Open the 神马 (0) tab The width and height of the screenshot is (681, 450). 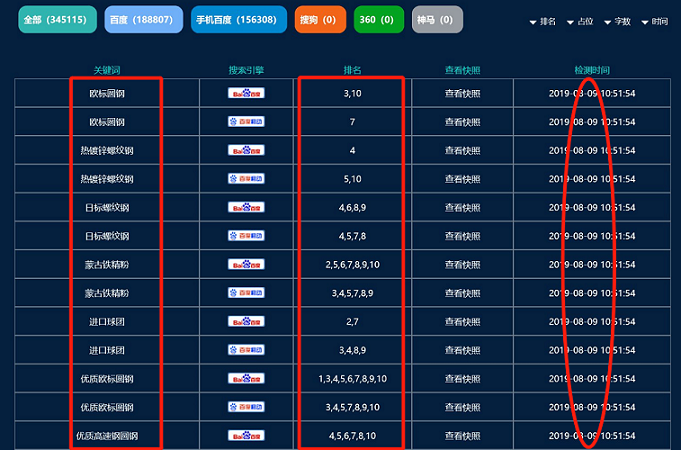click(x=437, y=20)
